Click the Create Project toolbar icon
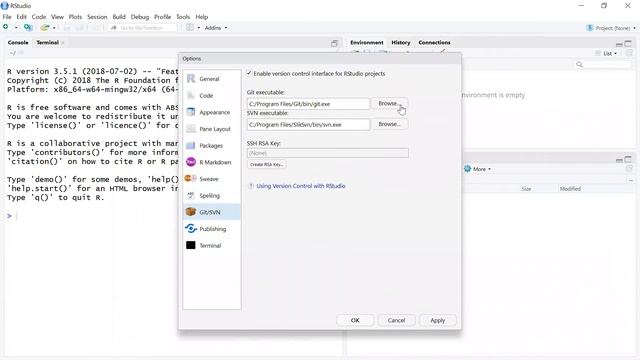The height and width of the screenshot is (360, 640). [x=28, y=27]
